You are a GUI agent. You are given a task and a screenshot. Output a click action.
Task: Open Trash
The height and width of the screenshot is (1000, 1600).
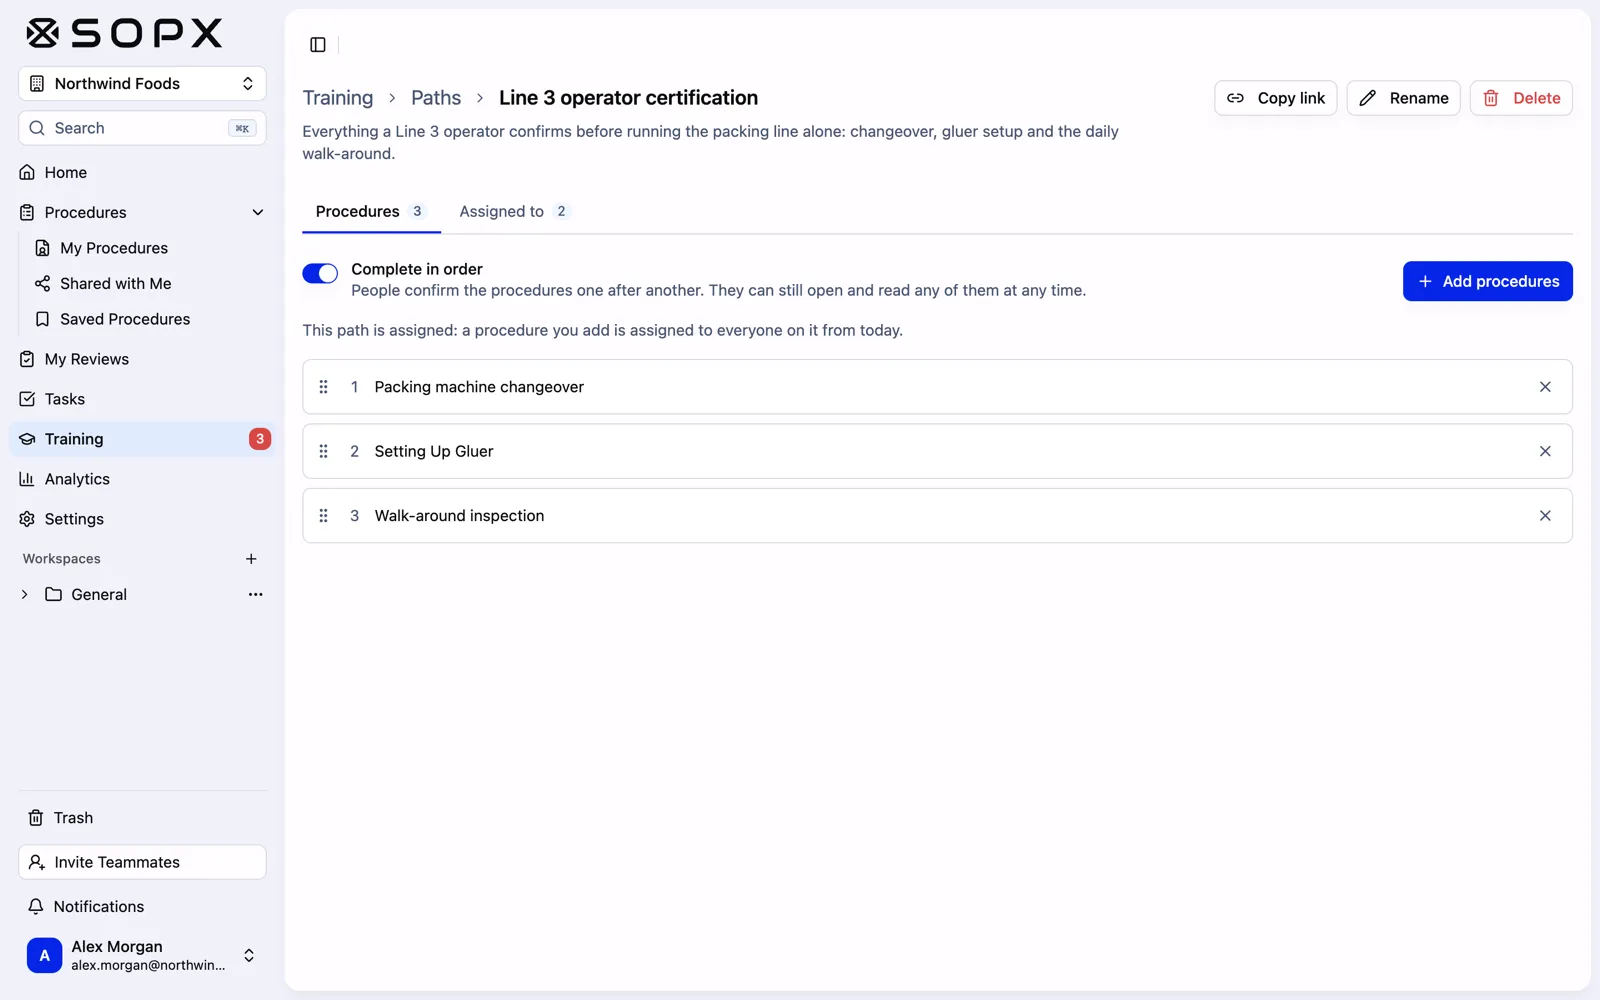pyautogui.click(x=142, y=818)
